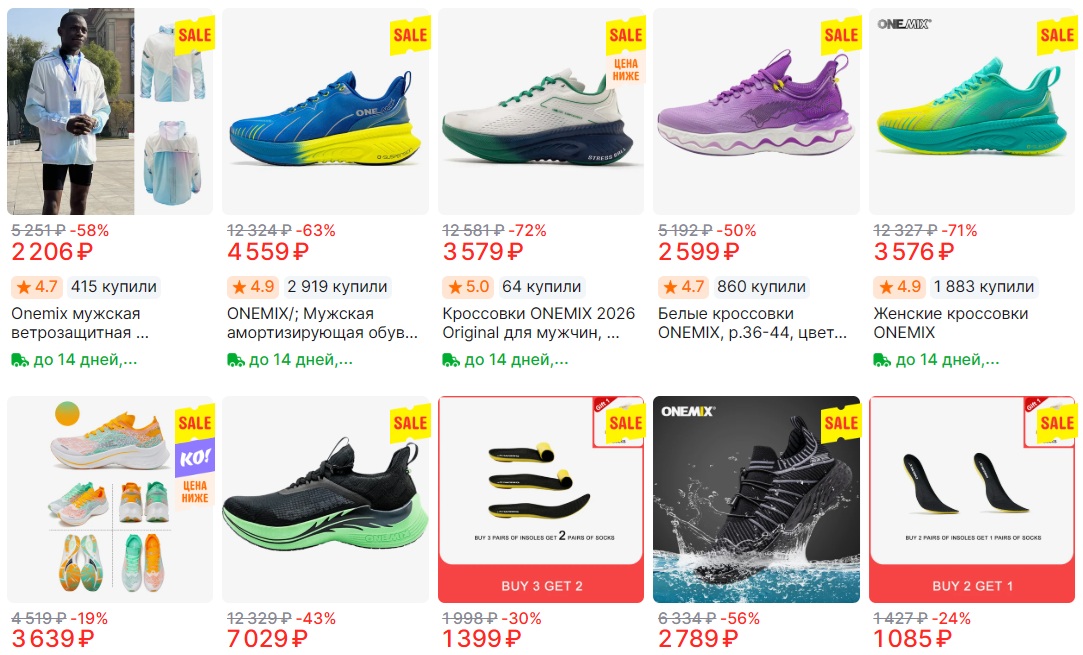The width and height of the screenshot is (1083, 655).
Task: Click star rating 5.0 on ONEMIX 2026 sneakers
Action: [x=468, y=287]
